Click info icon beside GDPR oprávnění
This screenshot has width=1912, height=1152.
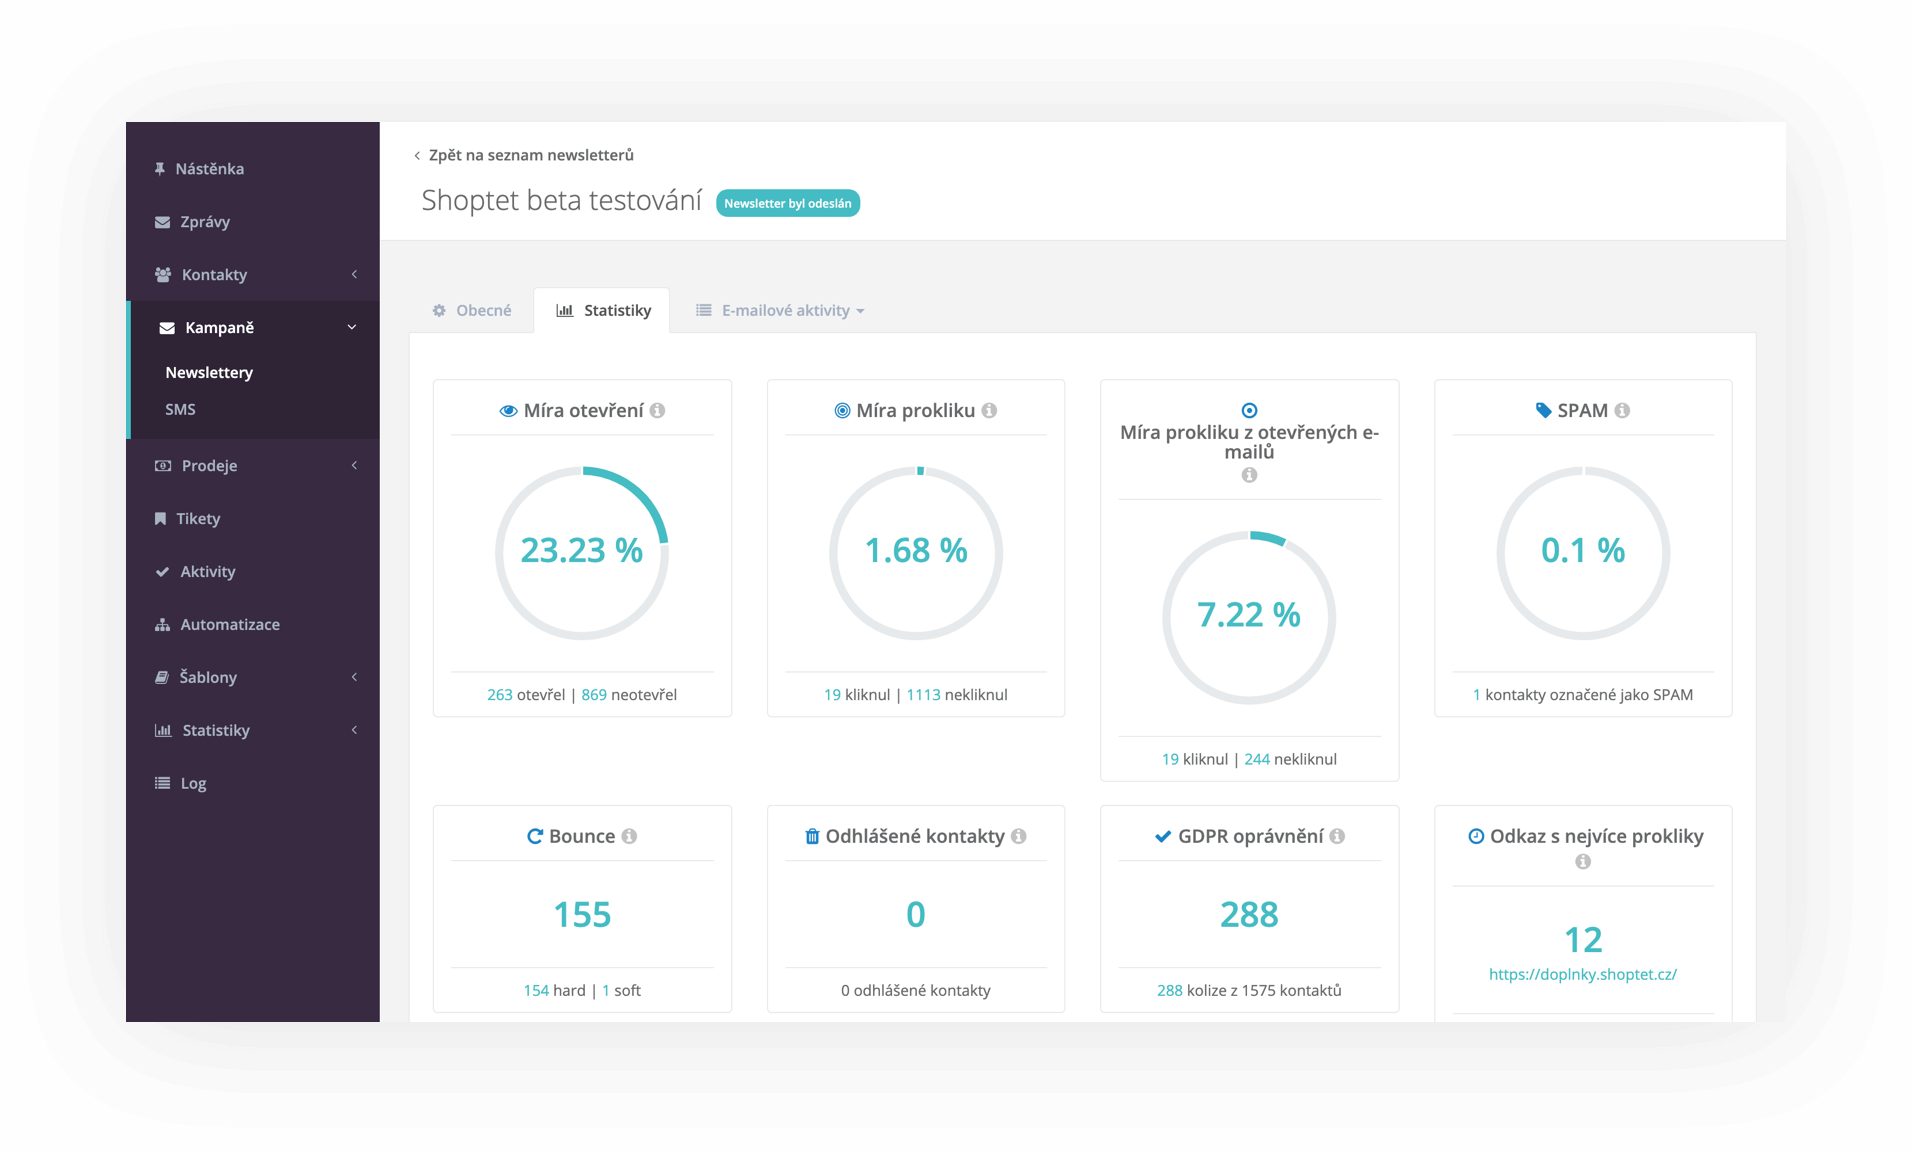(1337, 836)
